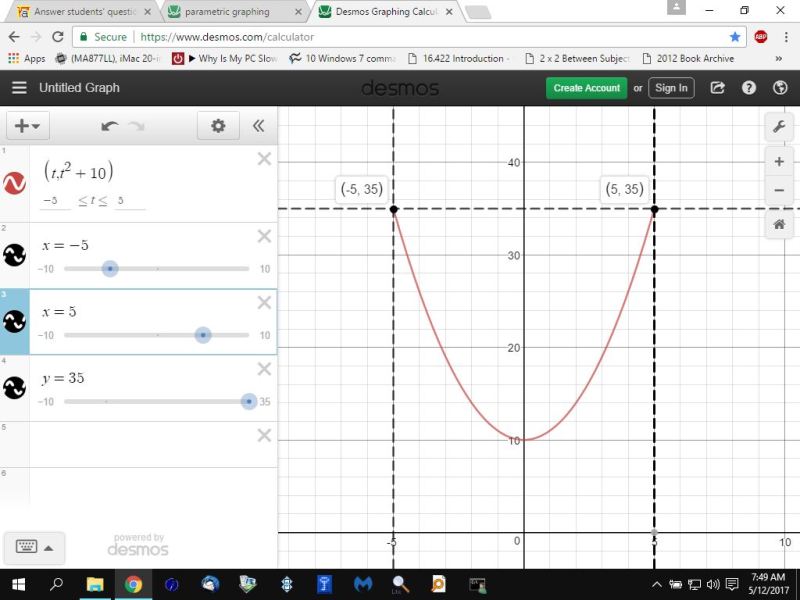Open the Action Center notifications

point(732,585)
